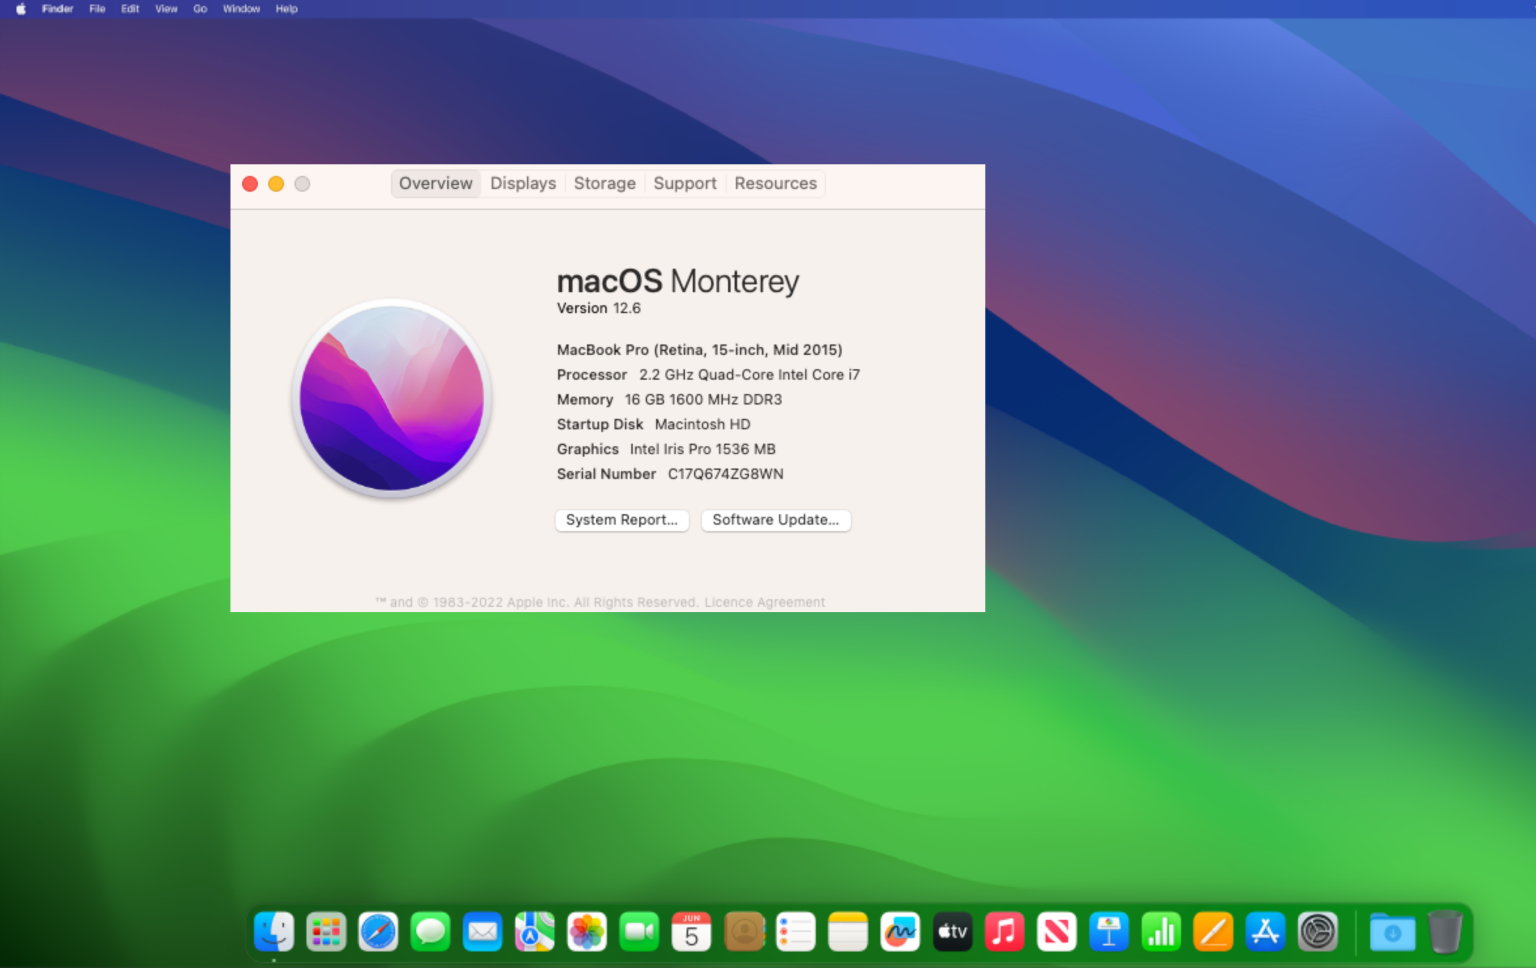Open Safari from the Dock
The image size is (1536, 968).
[378, 931]
